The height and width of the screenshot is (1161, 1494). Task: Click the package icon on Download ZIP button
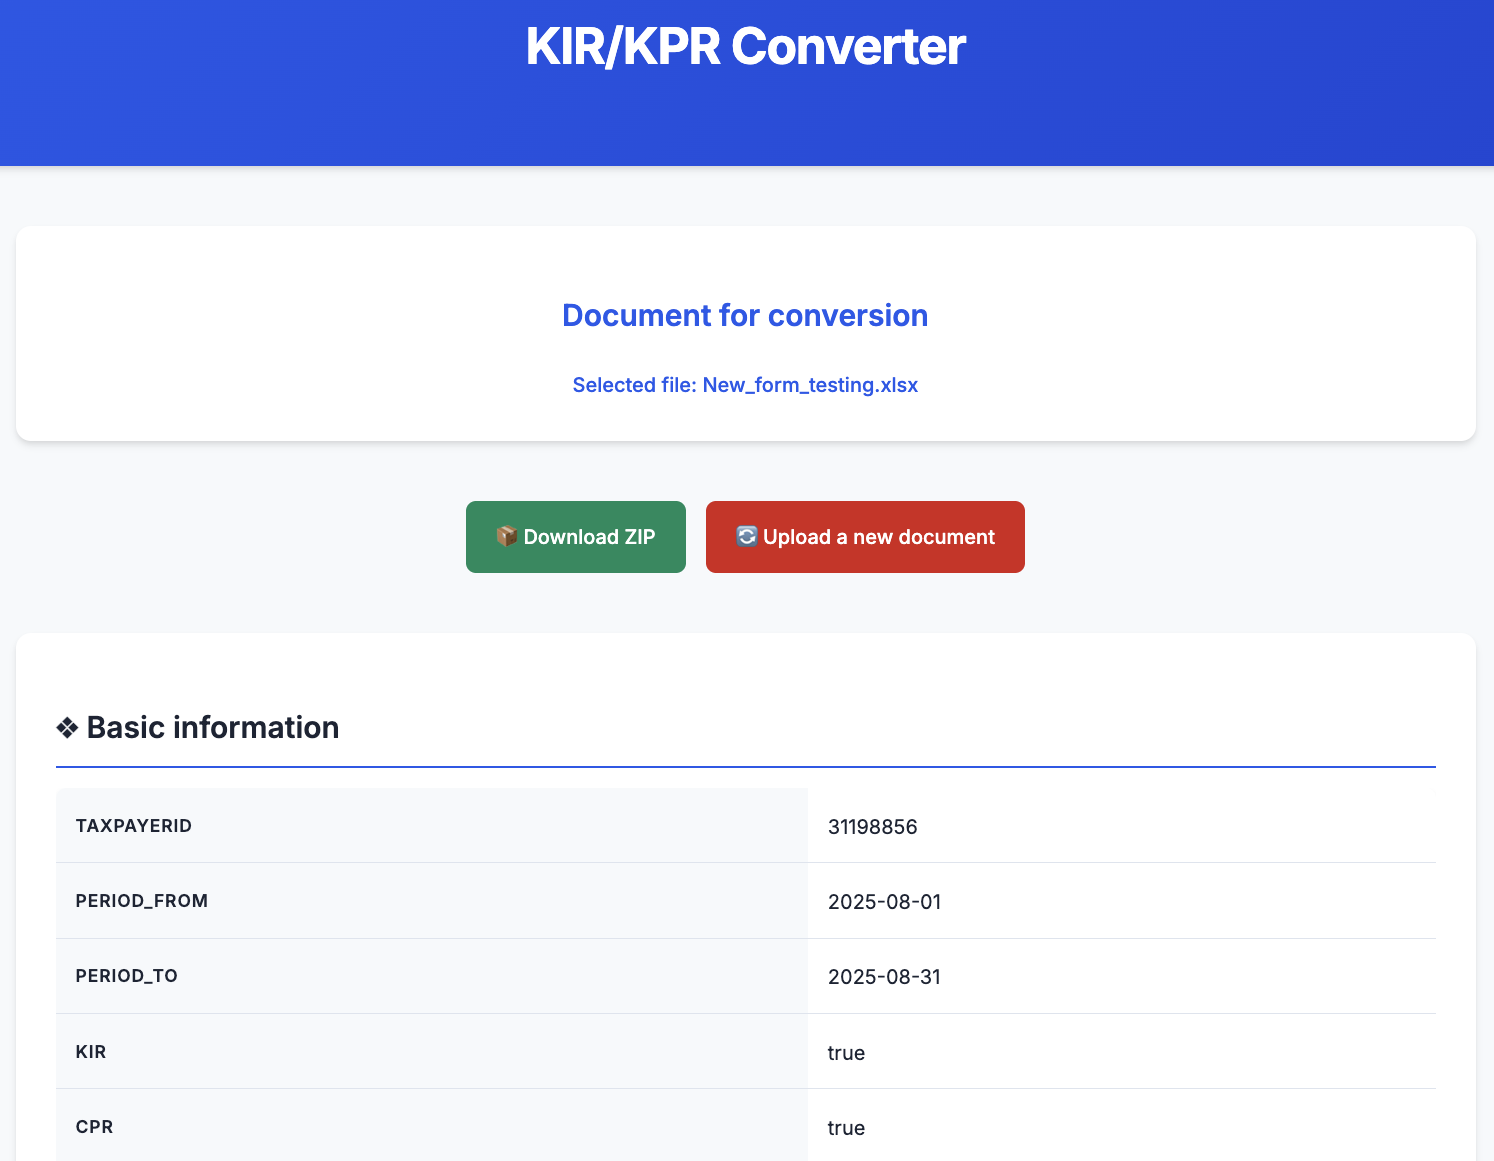pos(506,536)
